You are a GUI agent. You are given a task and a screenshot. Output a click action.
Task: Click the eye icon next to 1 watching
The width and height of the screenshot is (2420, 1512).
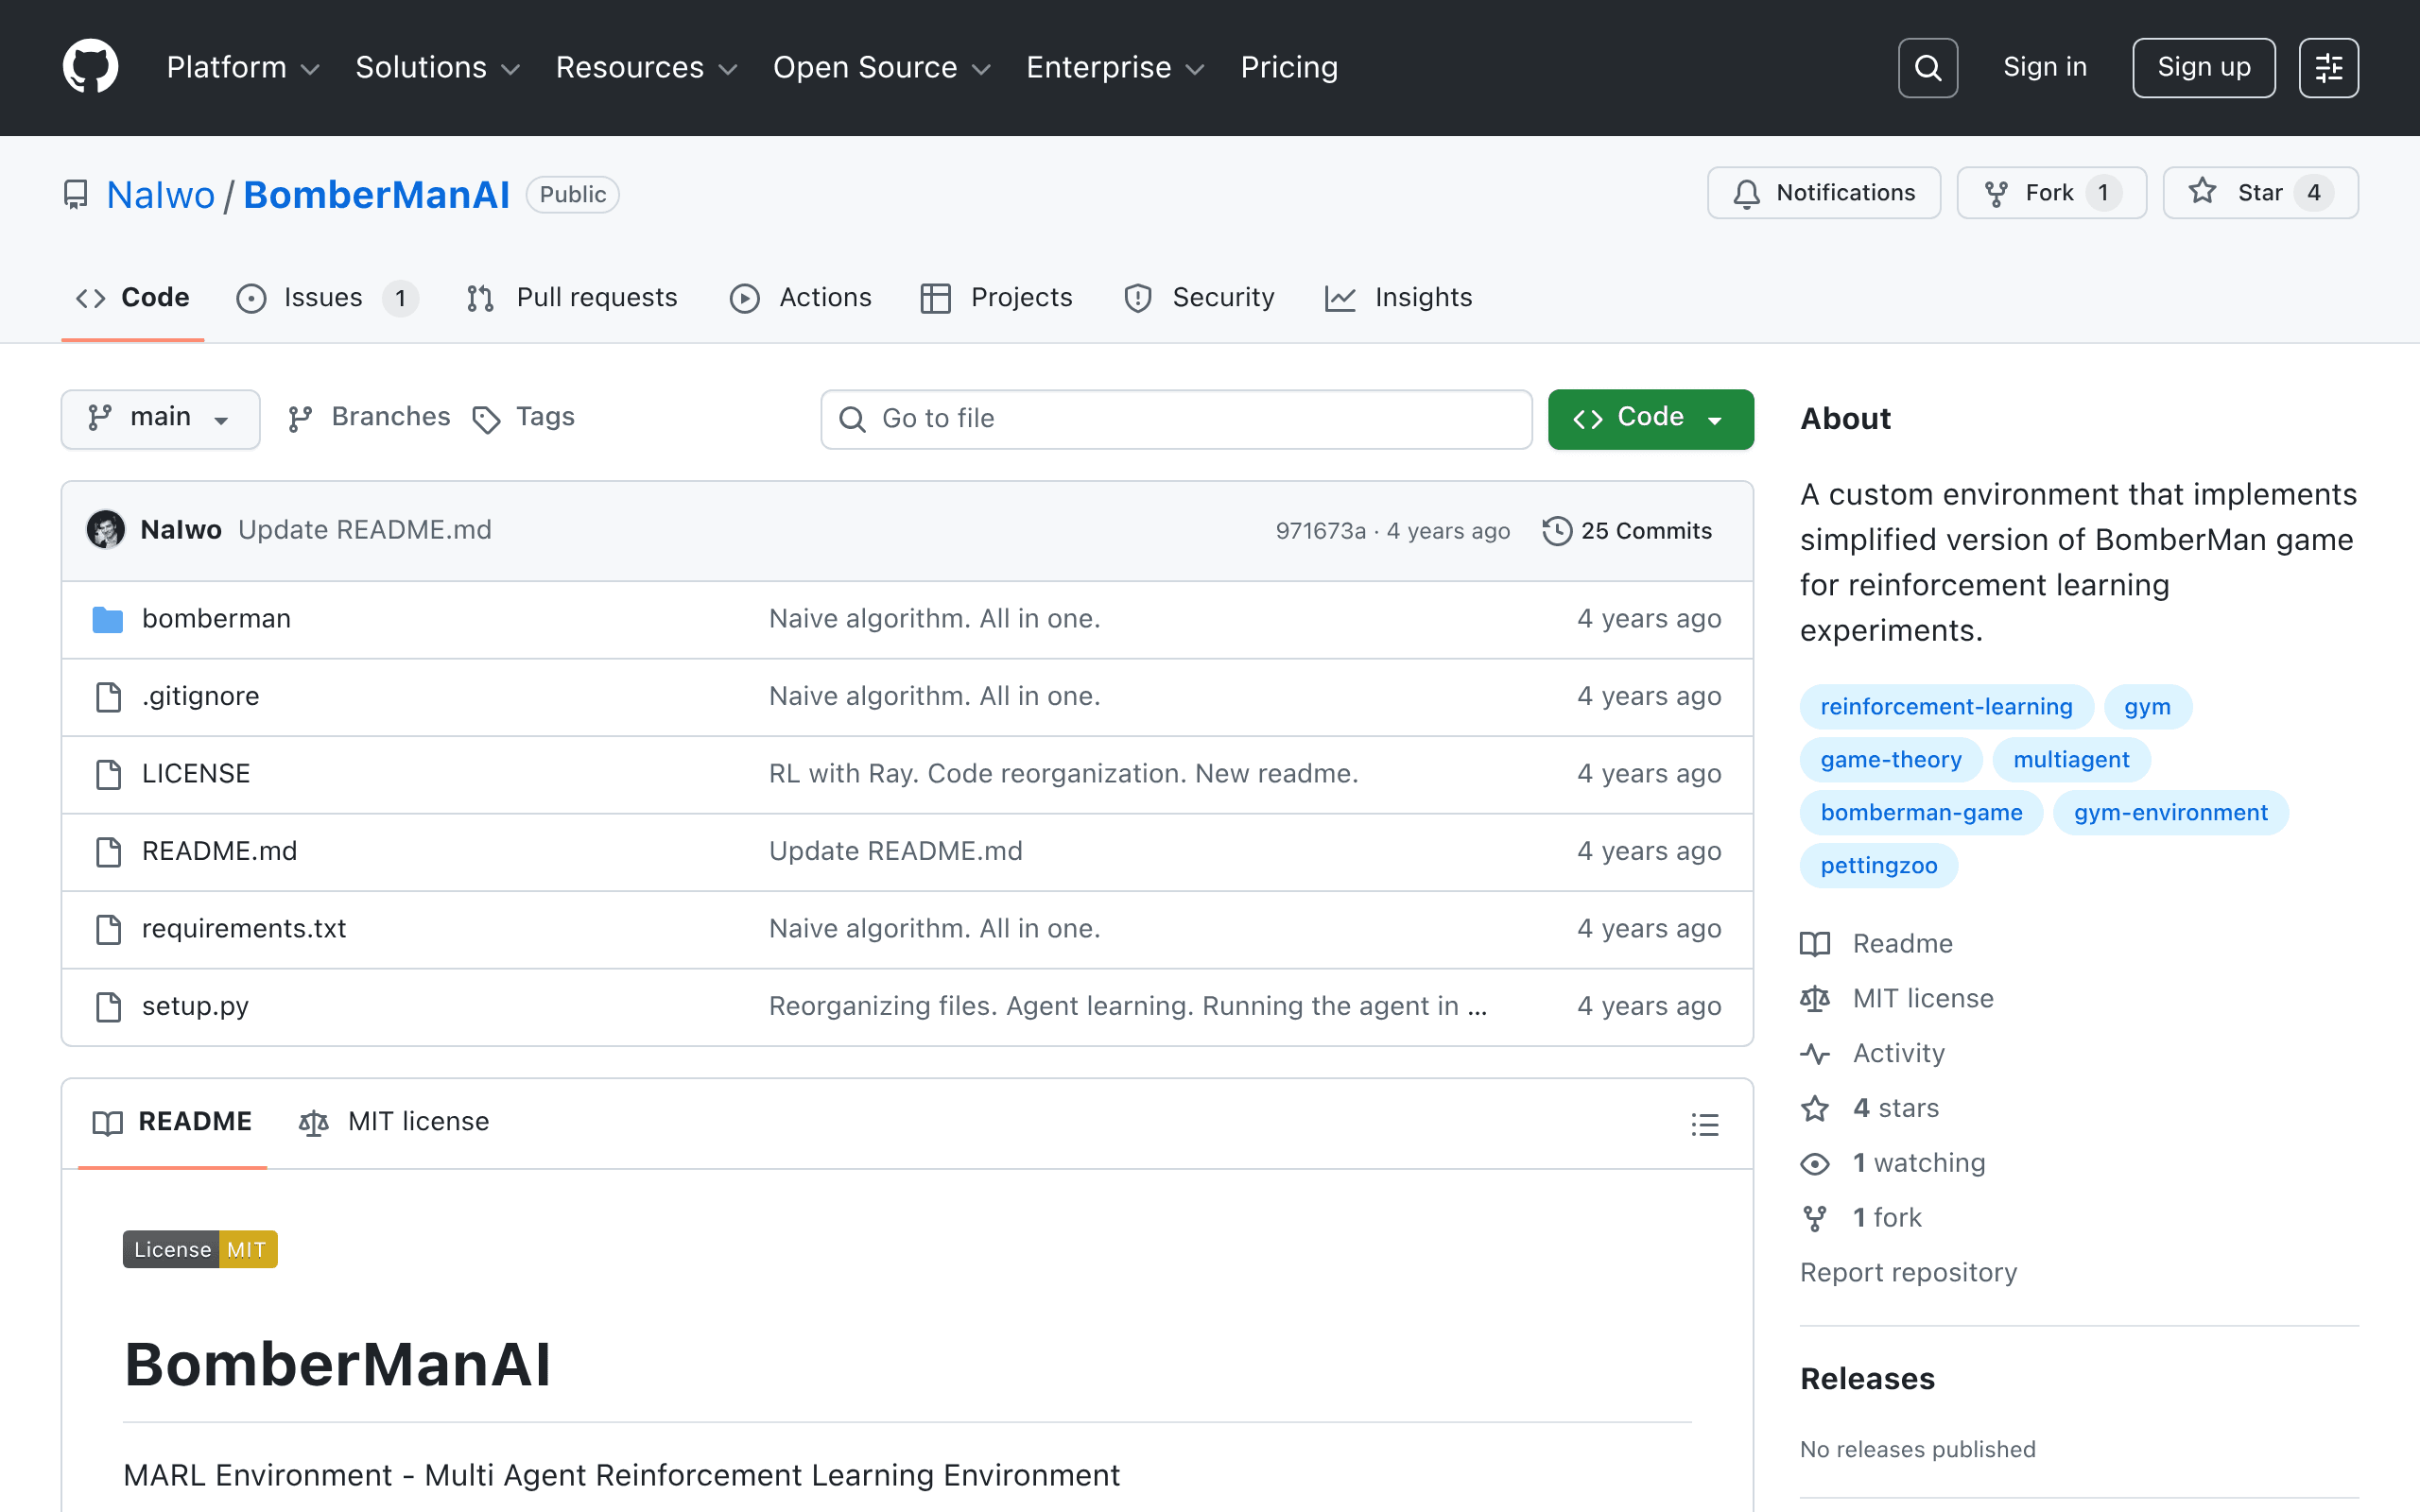pyautogui.click(x=1815, y=1163)
